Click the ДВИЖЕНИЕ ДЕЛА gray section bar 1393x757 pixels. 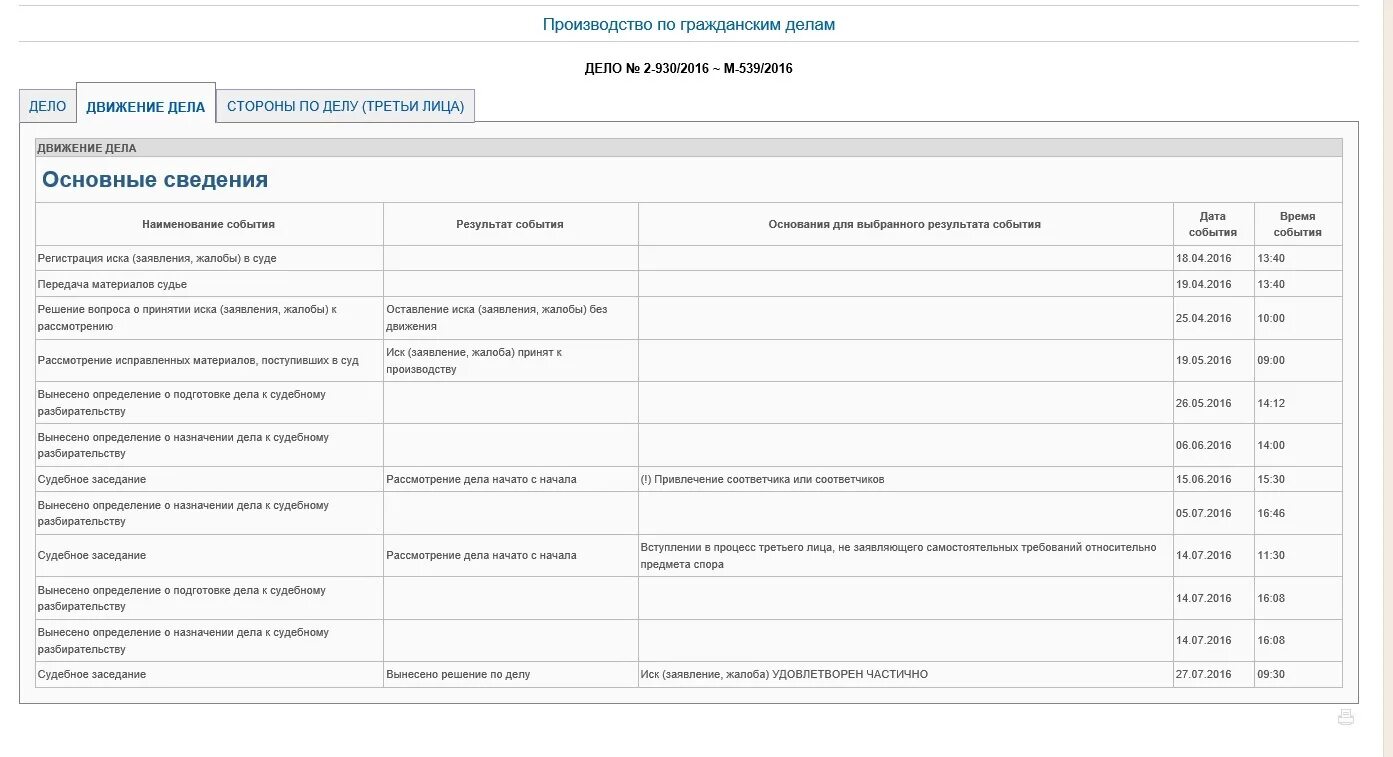pyautogui.click(x=689, y=148)
